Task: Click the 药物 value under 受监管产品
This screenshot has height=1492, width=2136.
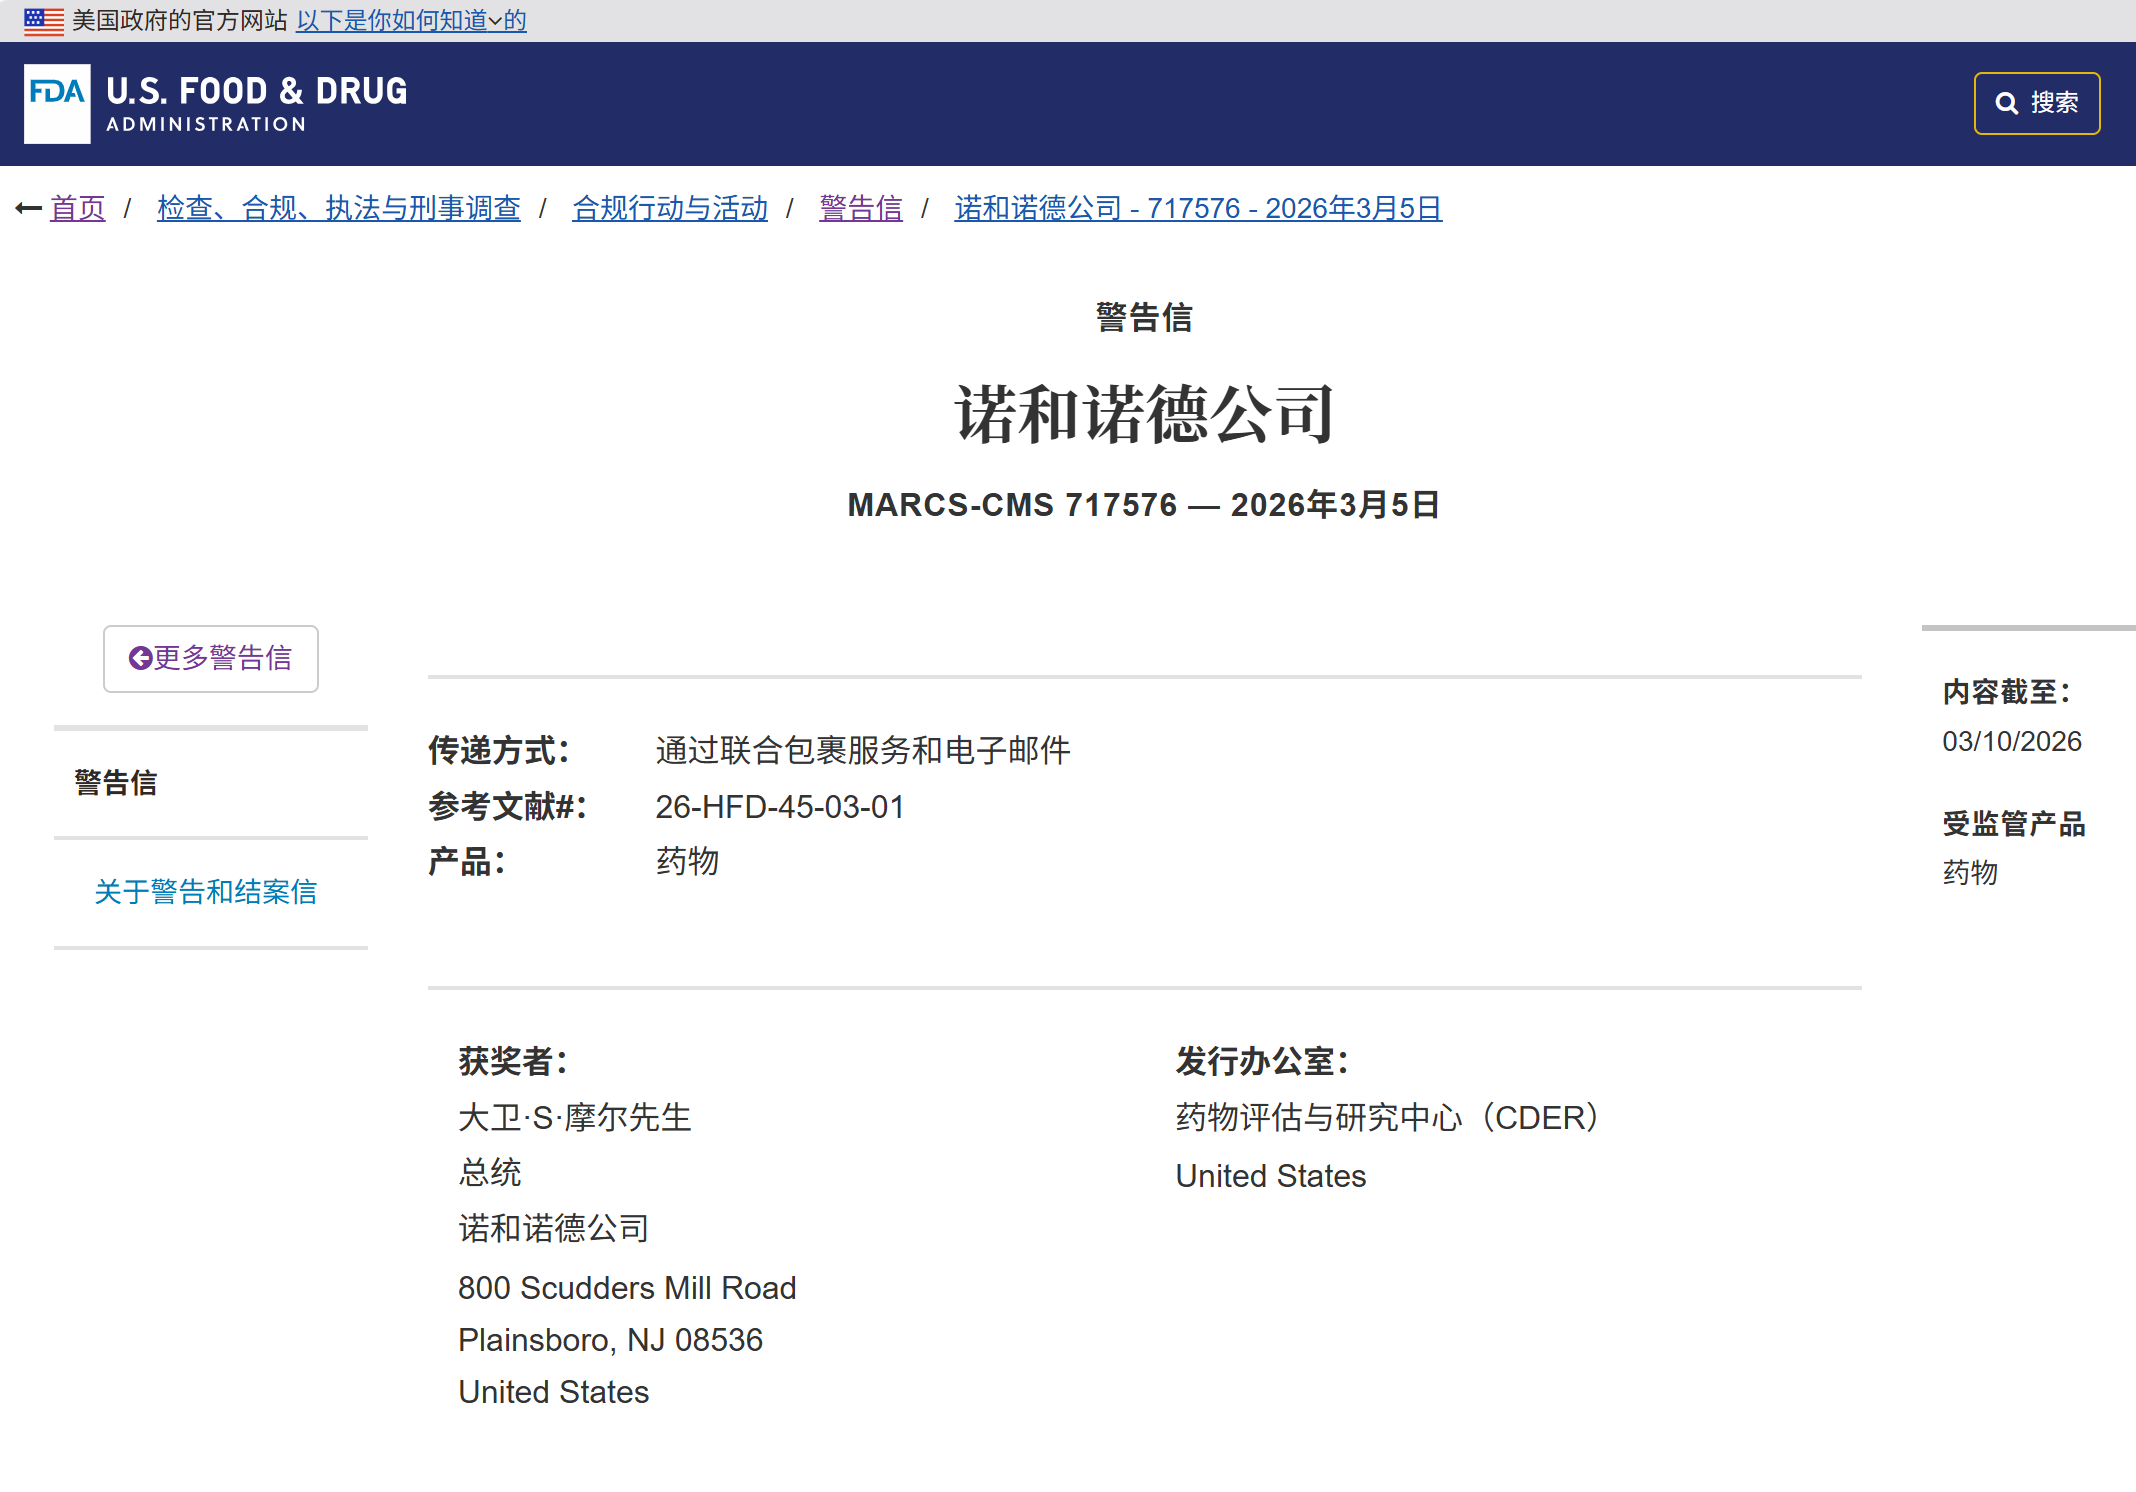Action: (x=1969, y=873)
